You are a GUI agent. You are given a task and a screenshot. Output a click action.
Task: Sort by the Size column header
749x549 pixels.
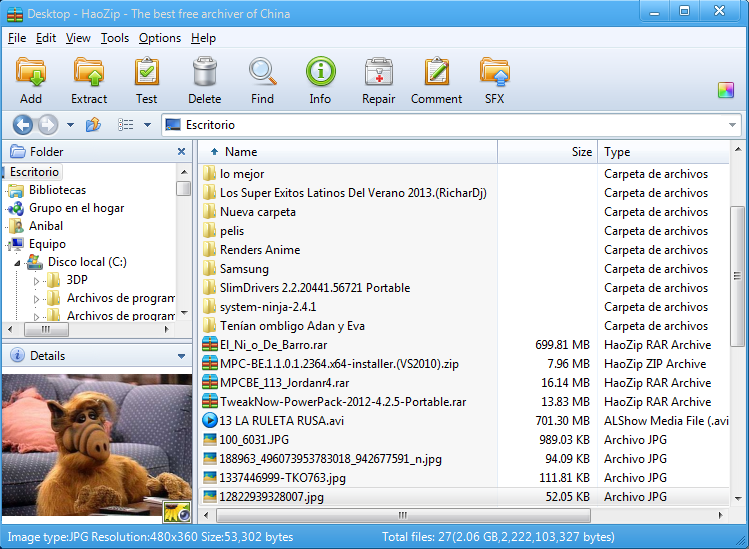pos(547,152)
